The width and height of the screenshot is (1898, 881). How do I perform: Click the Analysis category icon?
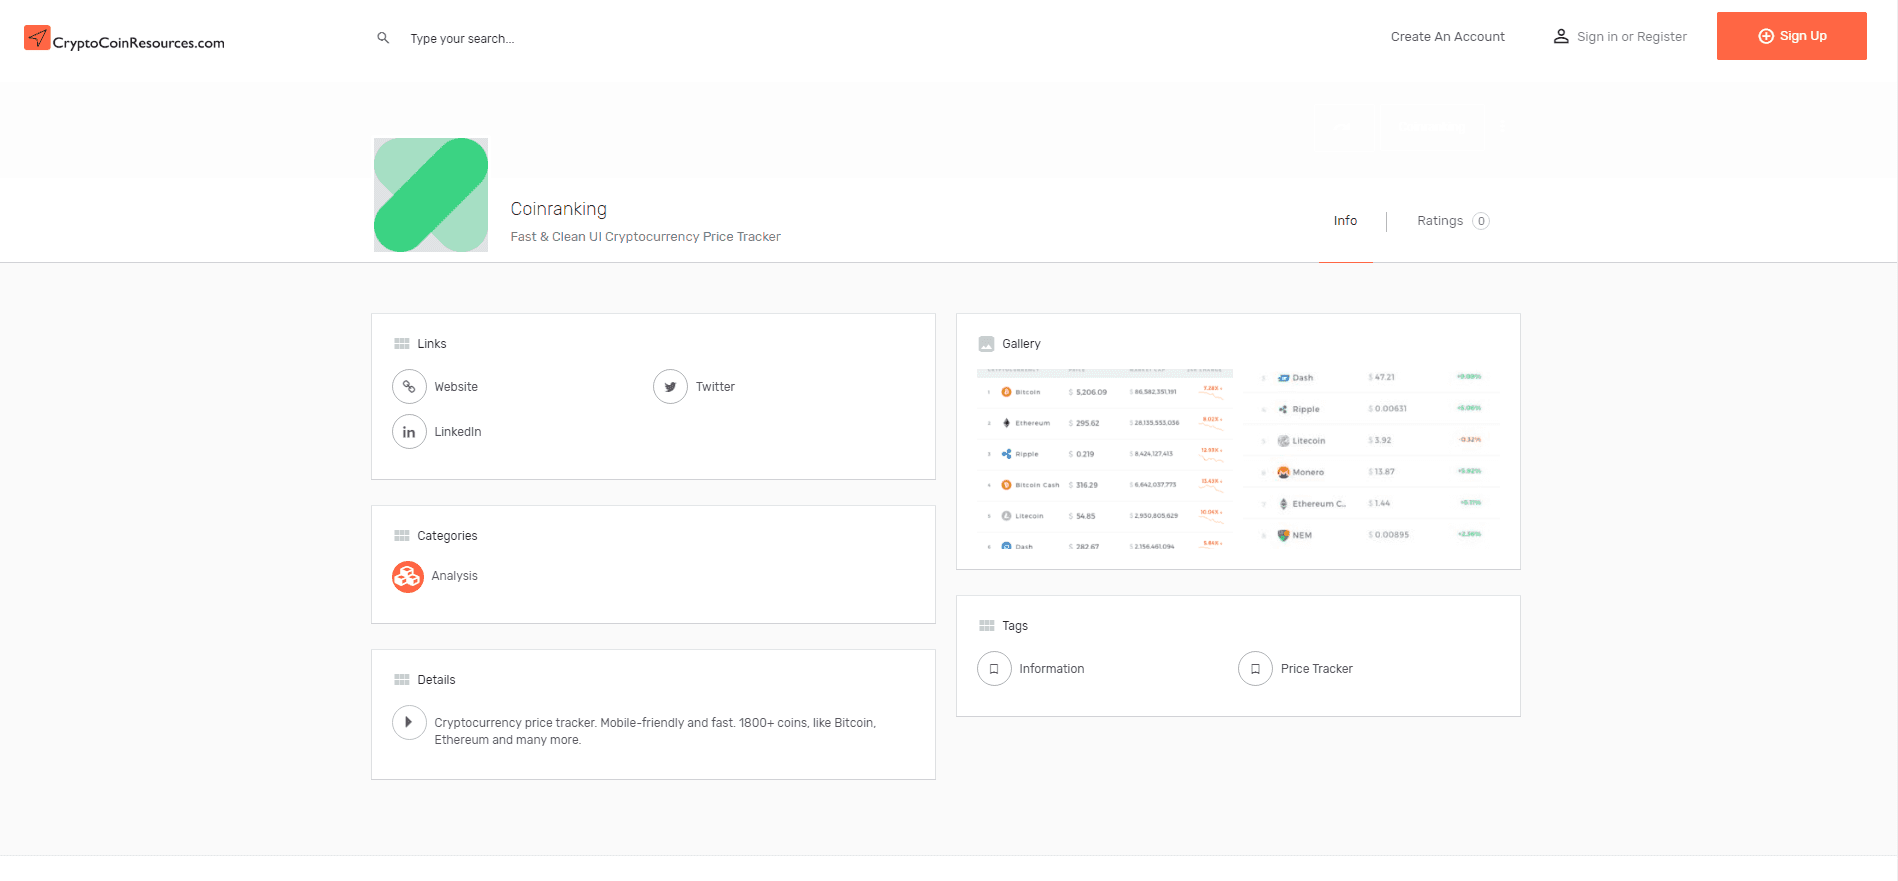[408, 576]
